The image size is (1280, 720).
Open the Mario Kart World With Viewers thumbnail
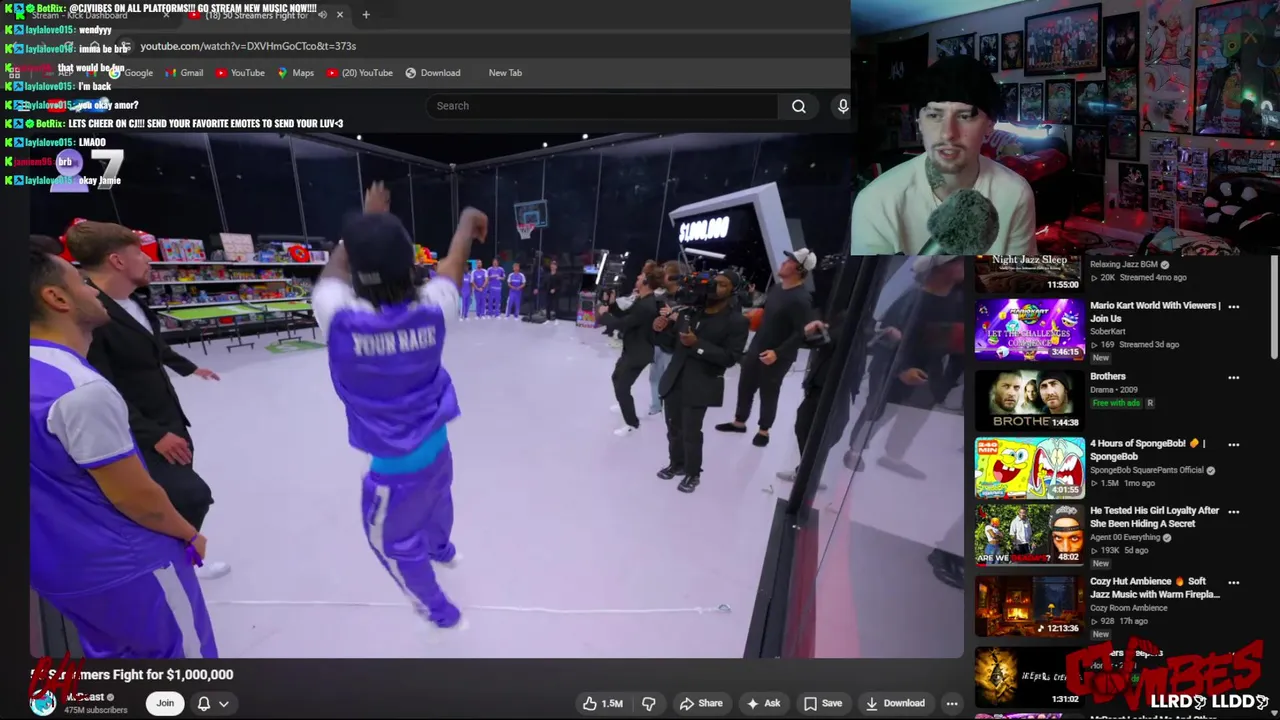[x=1029, y=330]
